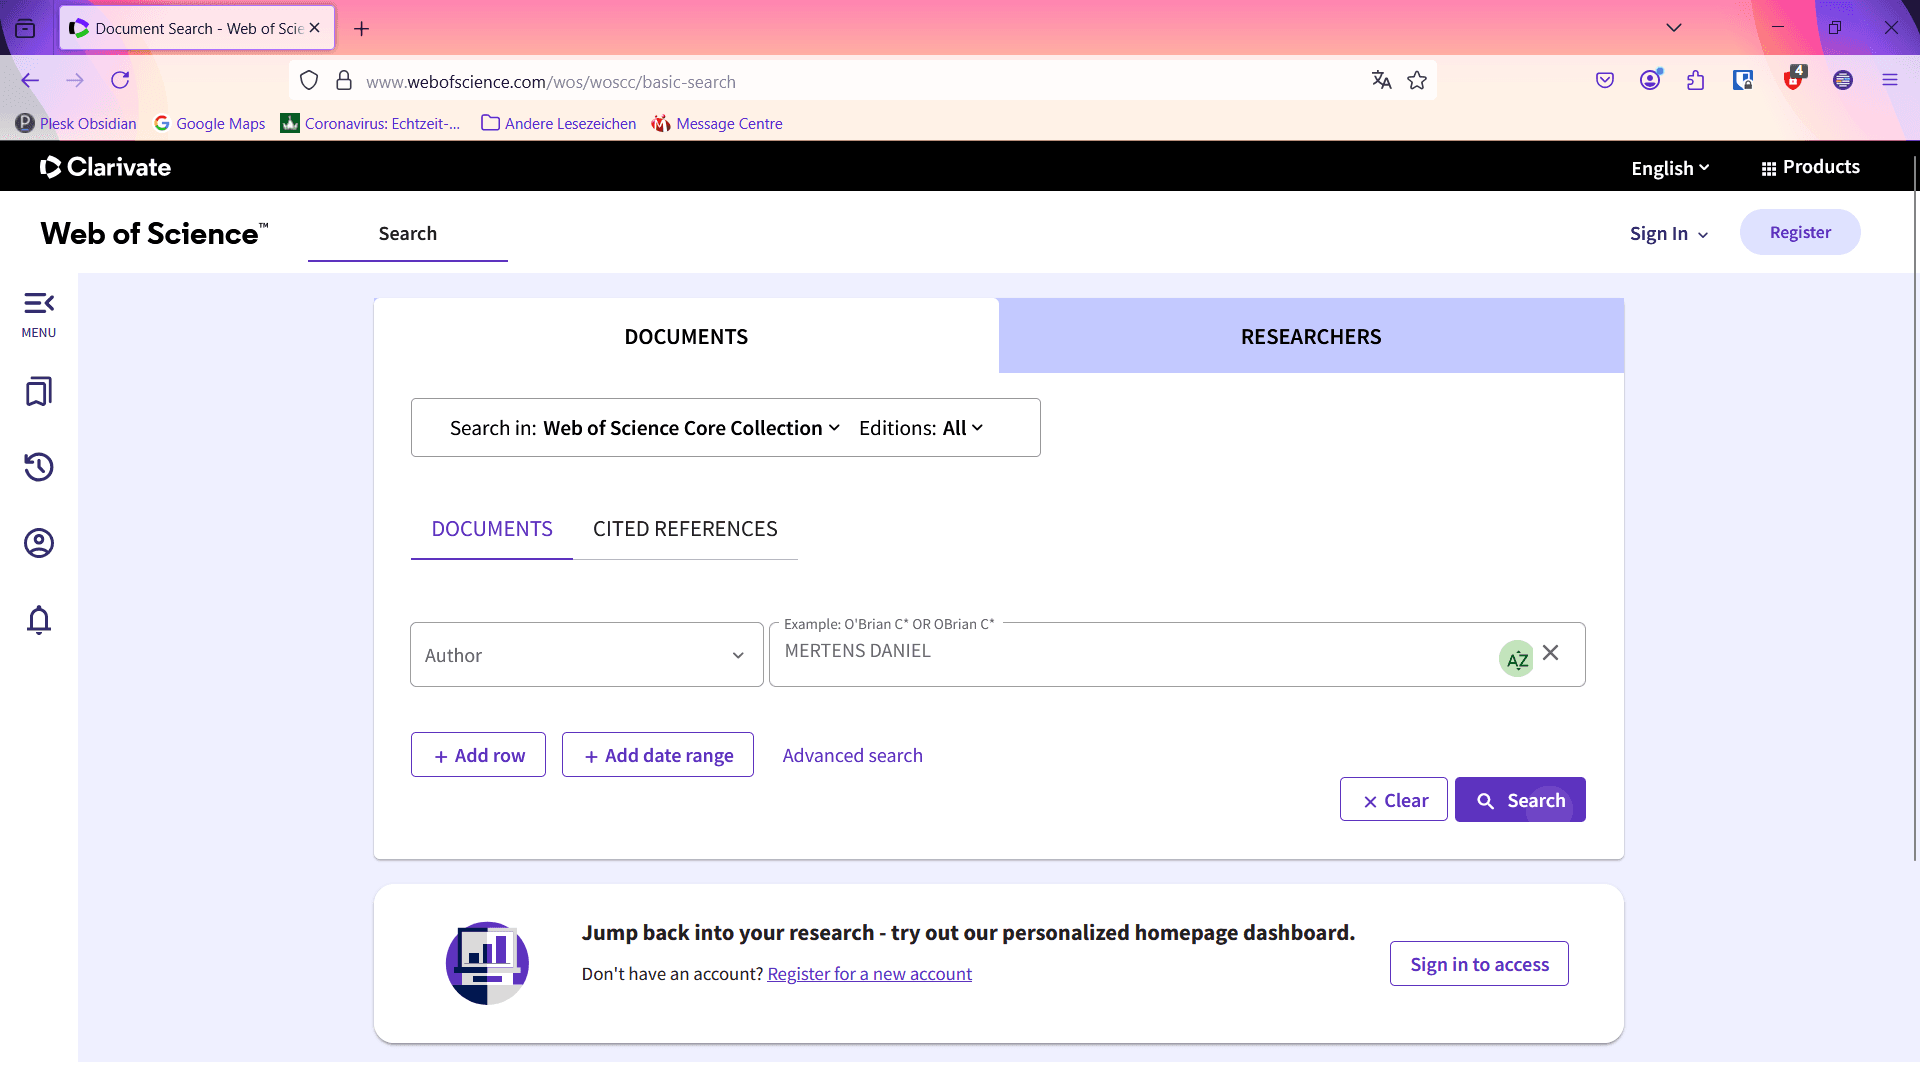Expand the Sign In dropdown
The width and height of the screenshot is (1920, 1080).
pos(1669,233)
